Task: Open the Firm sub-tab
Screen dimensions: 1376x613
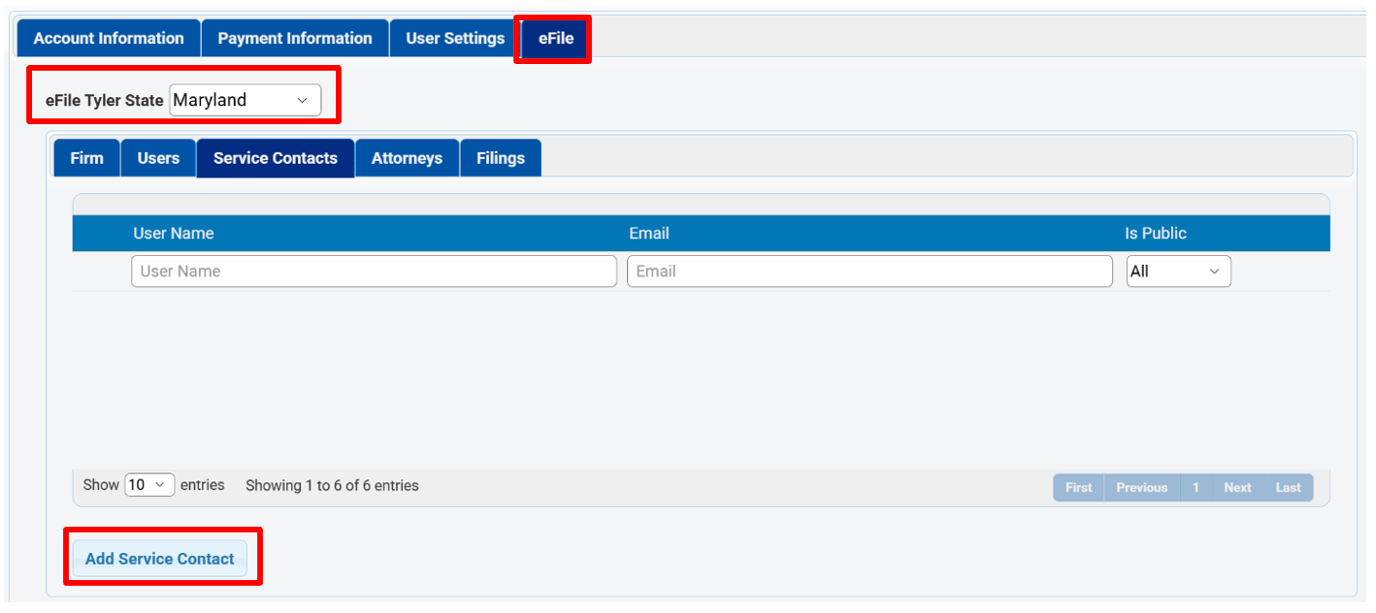Action: pyautogui.click(x=87, y=158)
